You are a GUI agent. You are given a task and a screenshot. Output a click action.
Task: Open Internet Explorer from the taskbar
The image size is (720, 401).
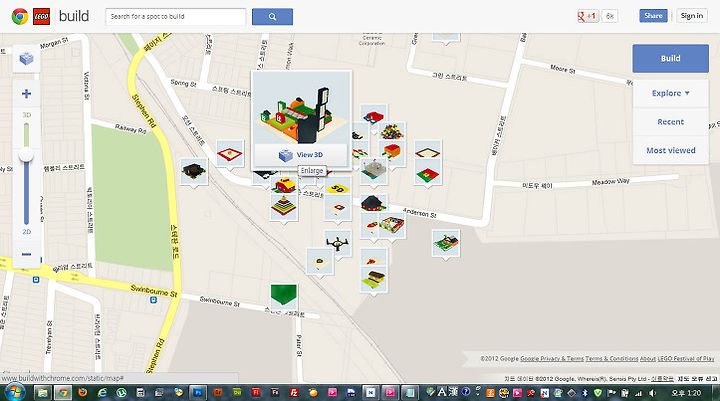coord(102,393)
